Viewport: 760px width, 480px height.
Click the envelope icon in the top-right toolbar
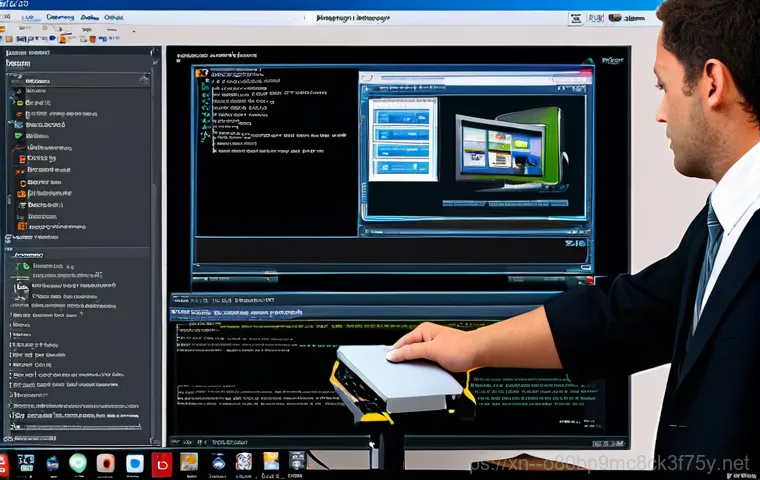(x=578, y=18)
